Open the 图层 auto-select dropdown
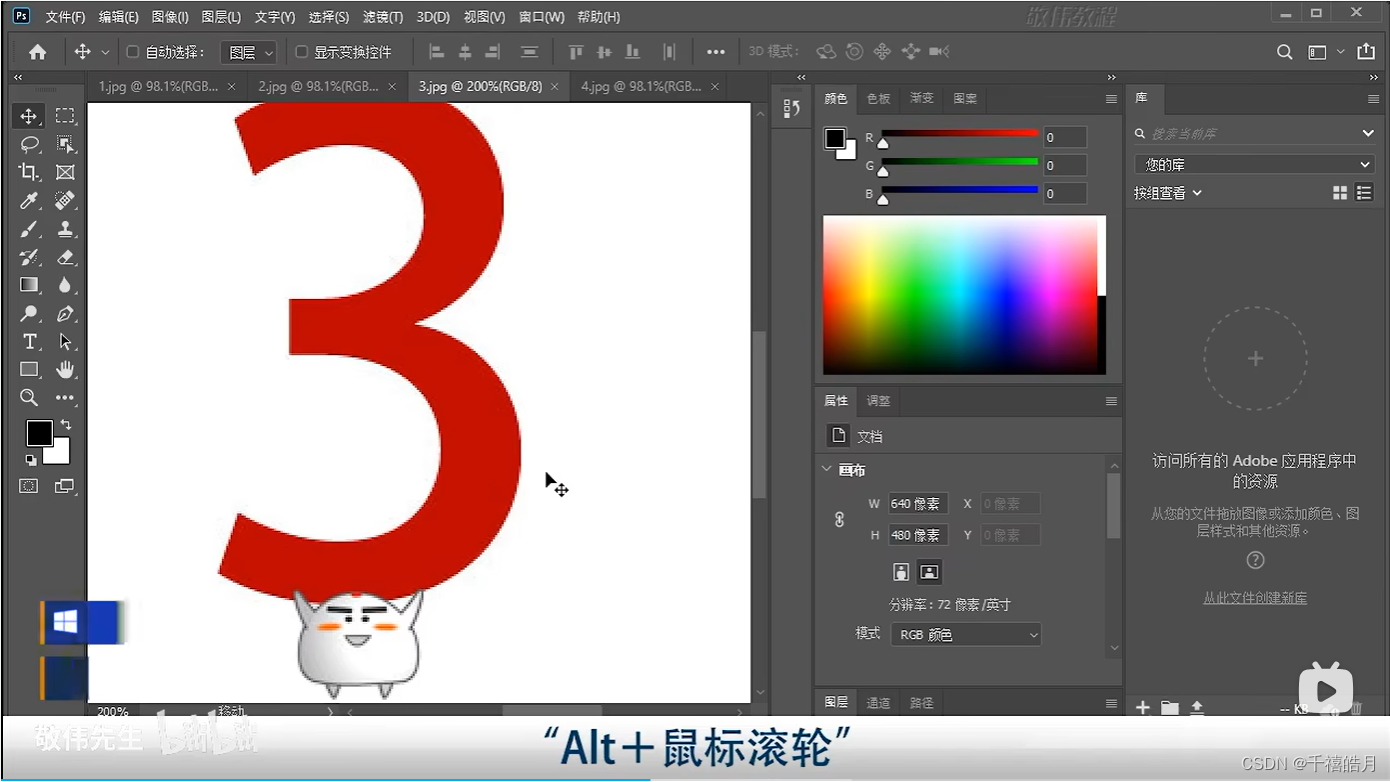1390x782 pixels. 248,52
